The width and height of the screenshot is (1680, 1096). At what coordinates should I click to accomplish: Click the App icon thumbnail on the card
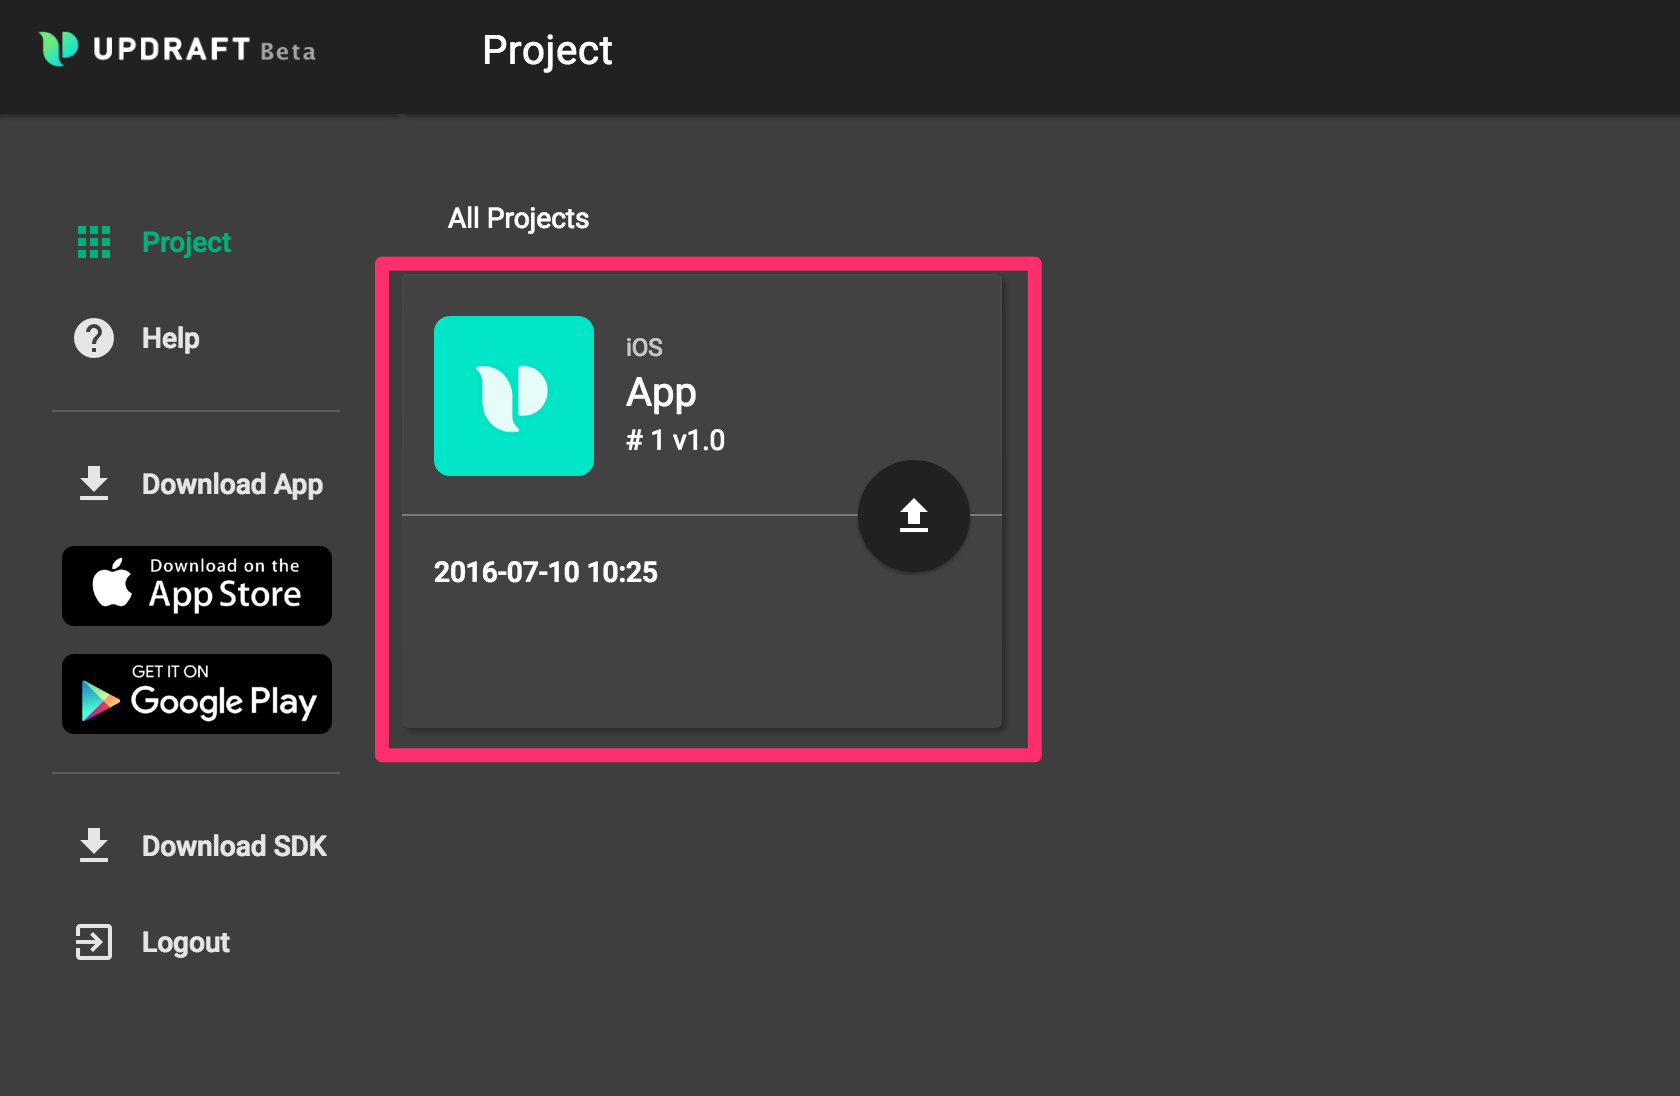tap(513, 396)
